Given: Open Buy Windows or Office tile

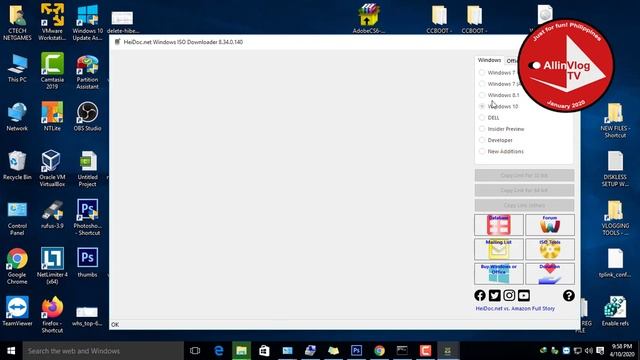Looking at the screenshot, I should pyautogui.click(x=499, y=274).
